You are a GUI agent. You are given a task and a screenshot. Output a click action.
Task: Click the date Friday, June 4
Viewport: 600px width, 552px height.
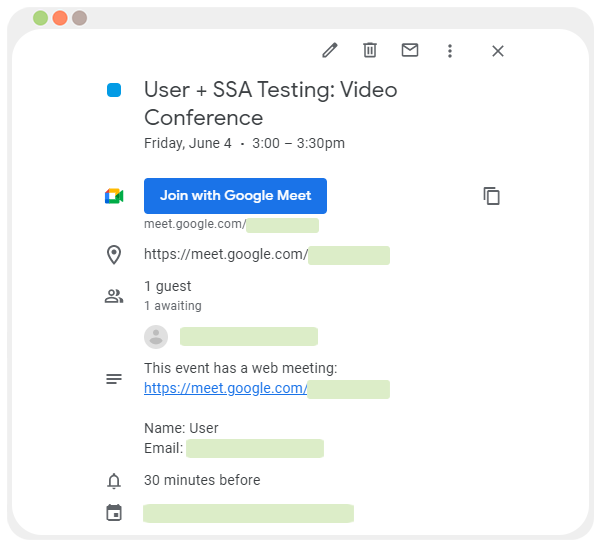[x=188, y=143]
